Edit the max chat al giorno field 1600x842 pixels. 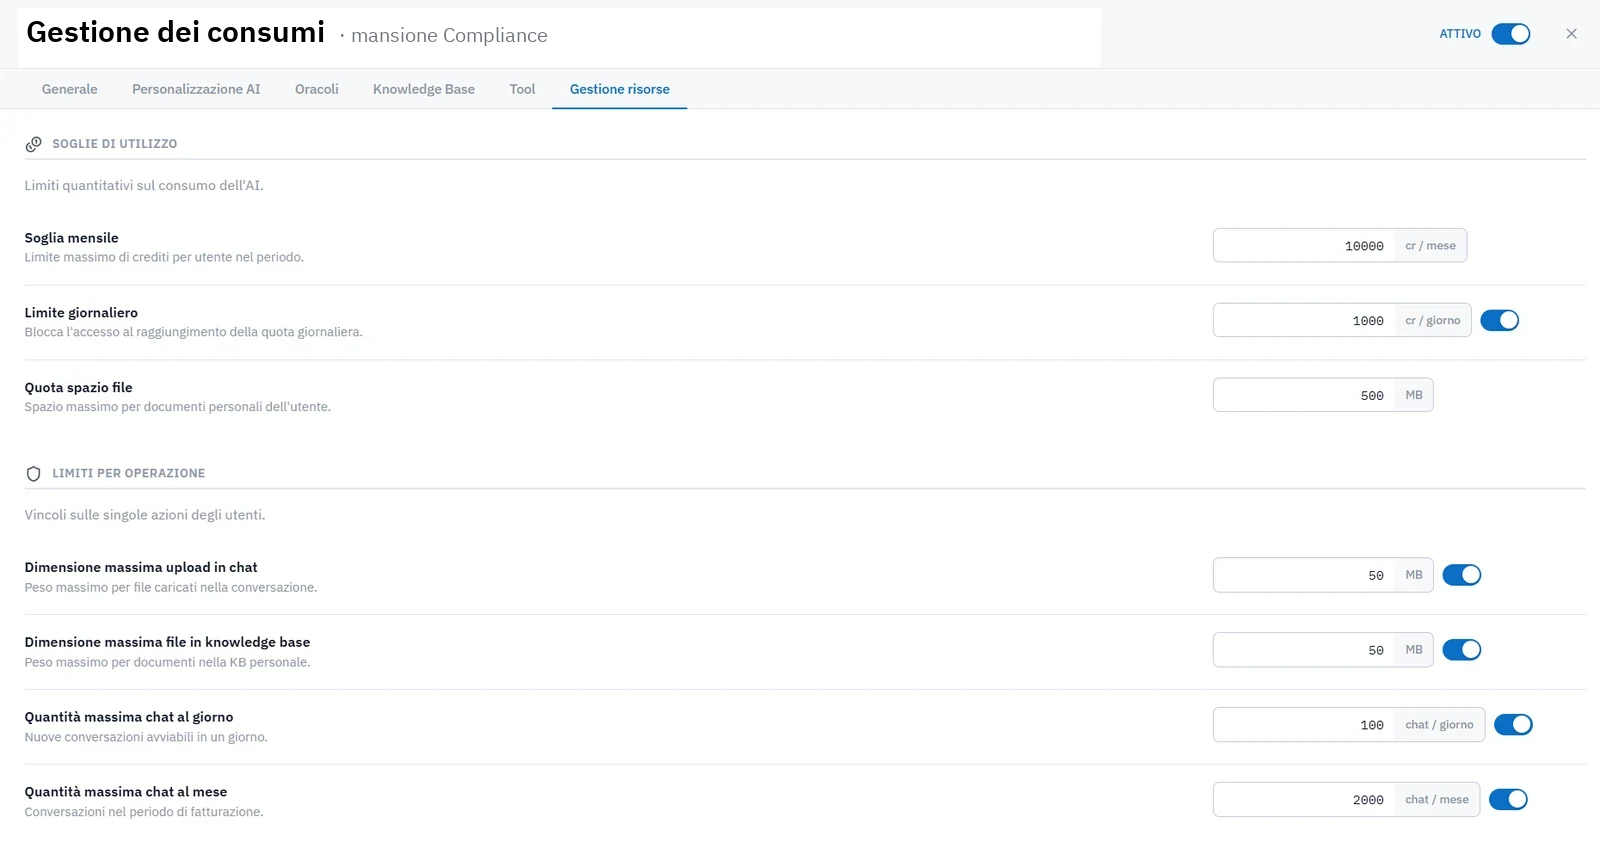1304,726
